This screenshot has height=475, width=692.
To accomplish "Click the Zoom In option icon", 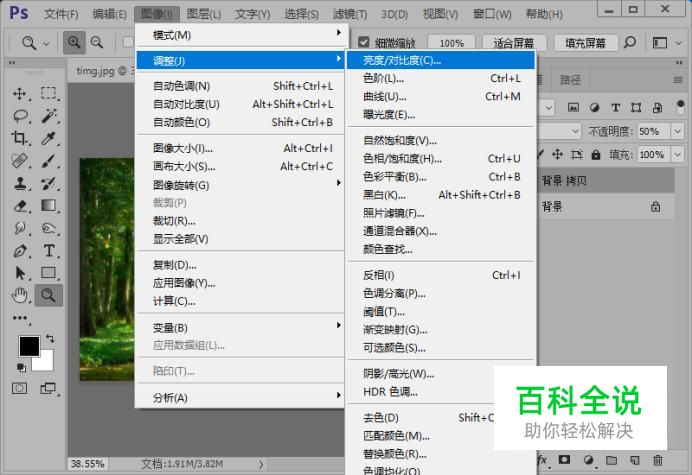I will click(x=74, y=42).
